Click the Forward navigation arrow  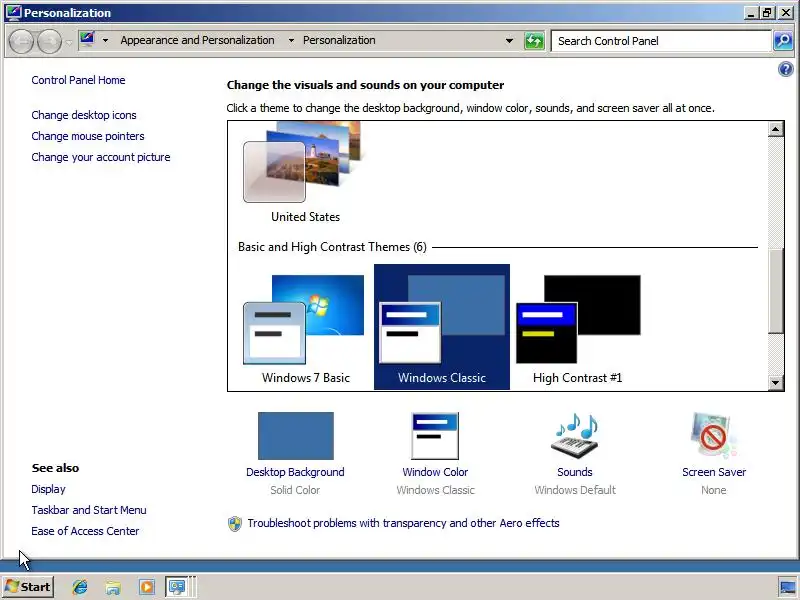coord(49,41)
